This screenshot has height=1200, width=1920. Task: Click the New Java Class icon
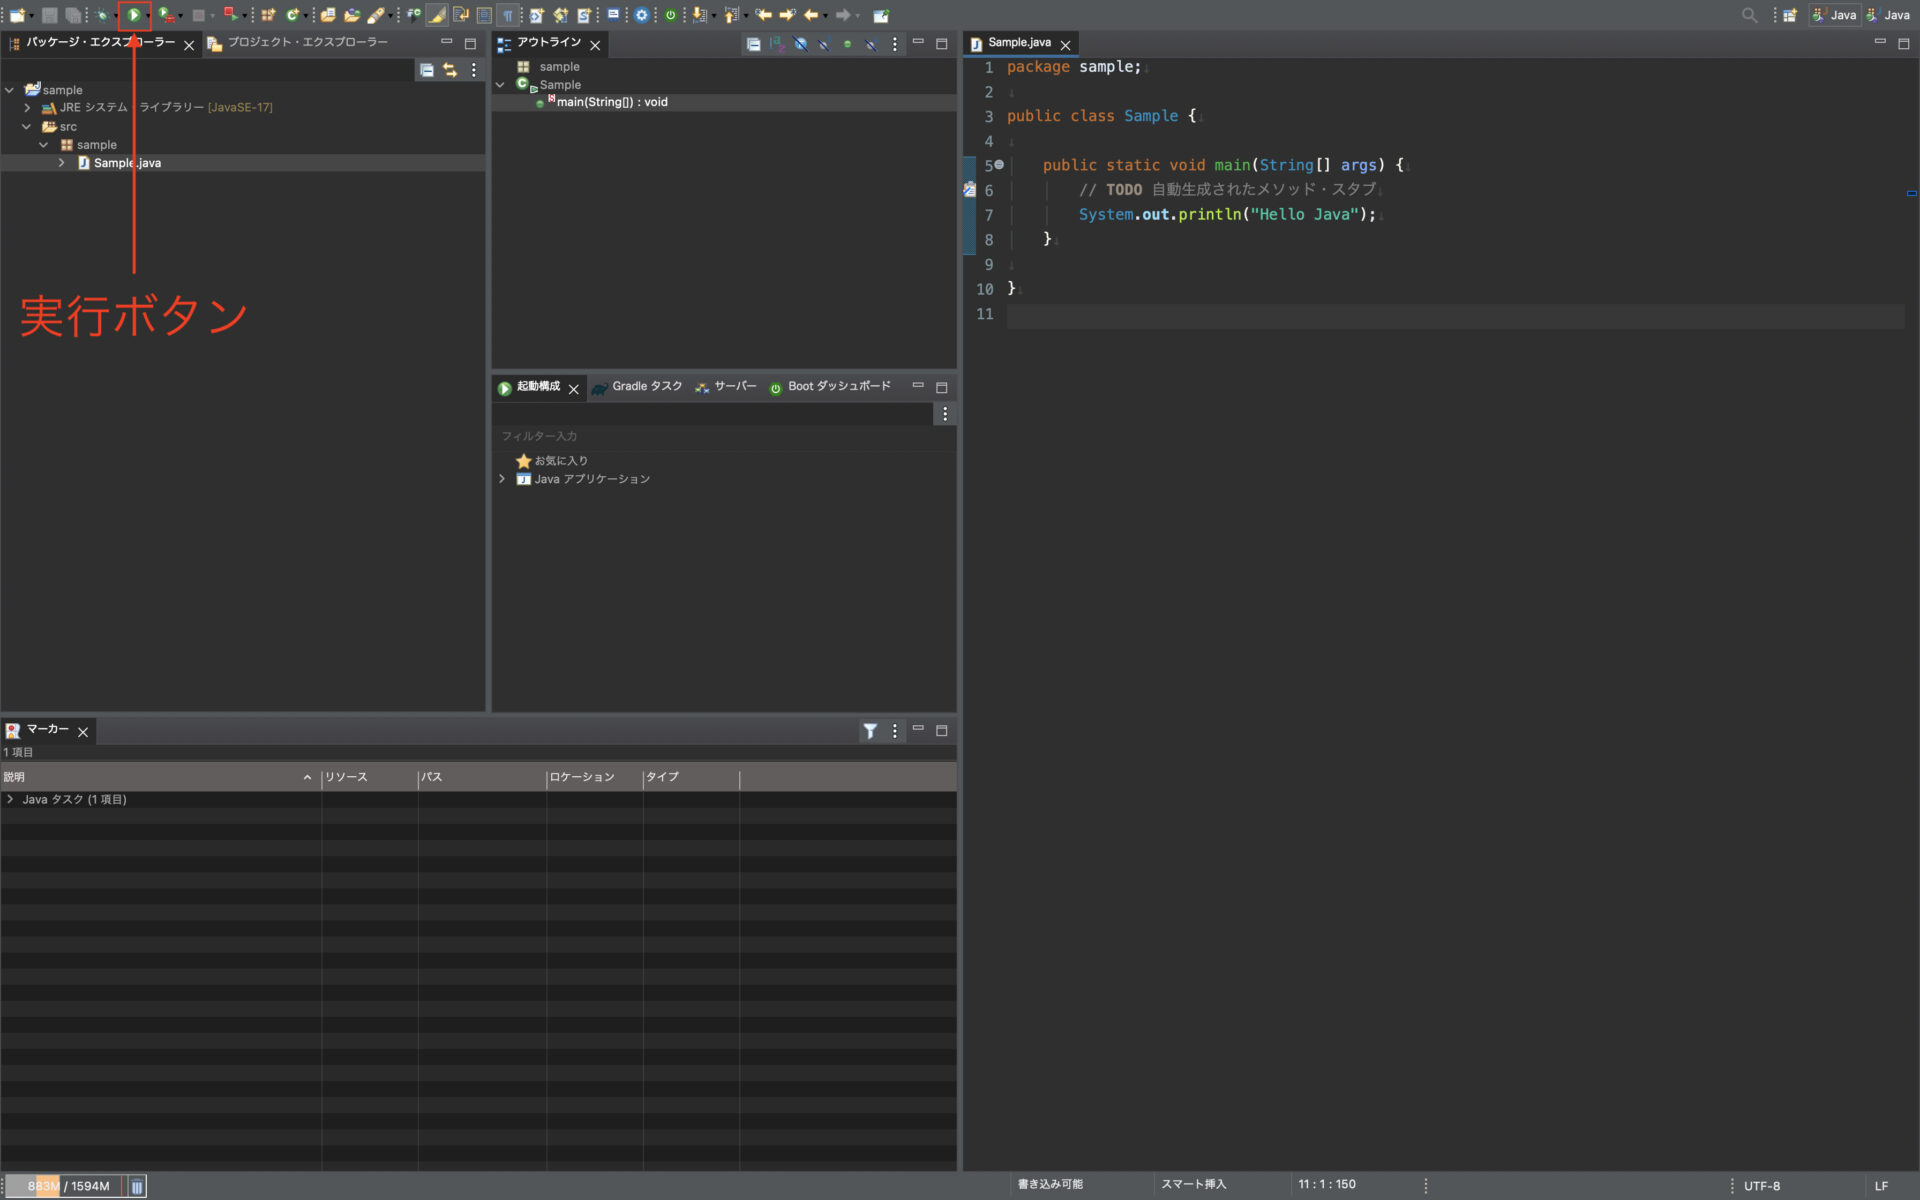tap(292, 15)
